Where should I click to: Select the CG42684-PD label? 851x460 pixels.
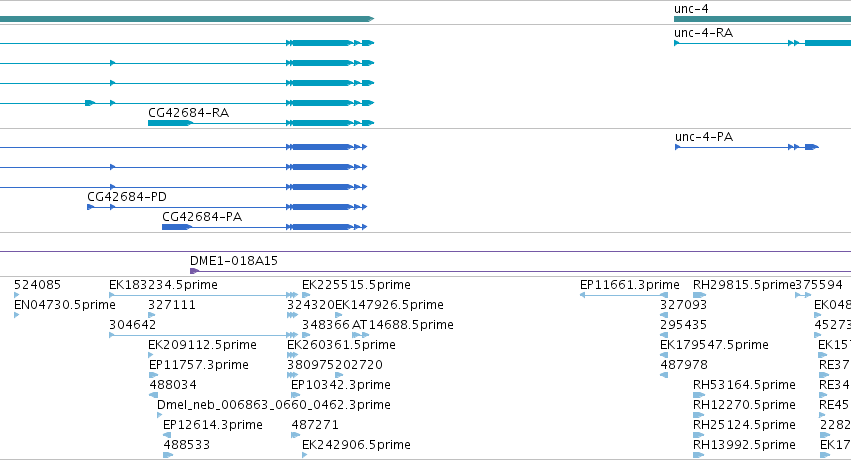click(127, 197)
